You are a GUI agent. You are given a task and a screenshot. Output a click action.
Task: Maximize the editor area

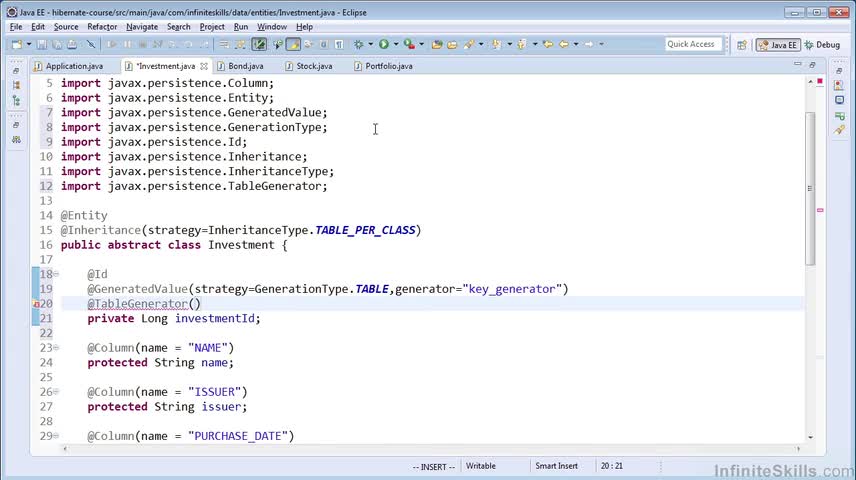812,64
